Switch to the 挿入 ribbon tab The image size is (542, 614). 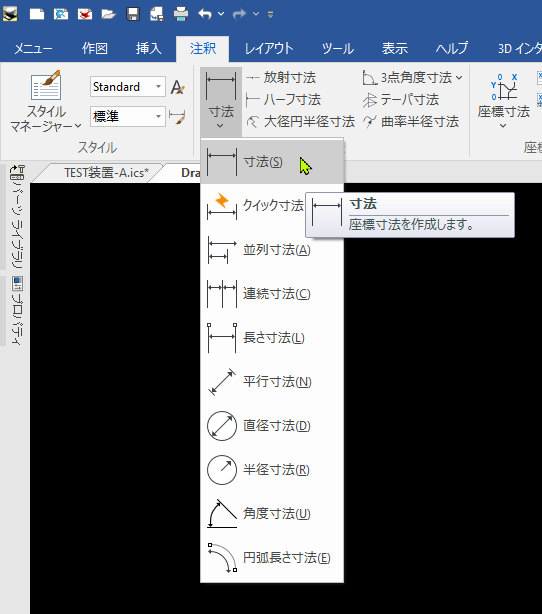coord(148,49)
